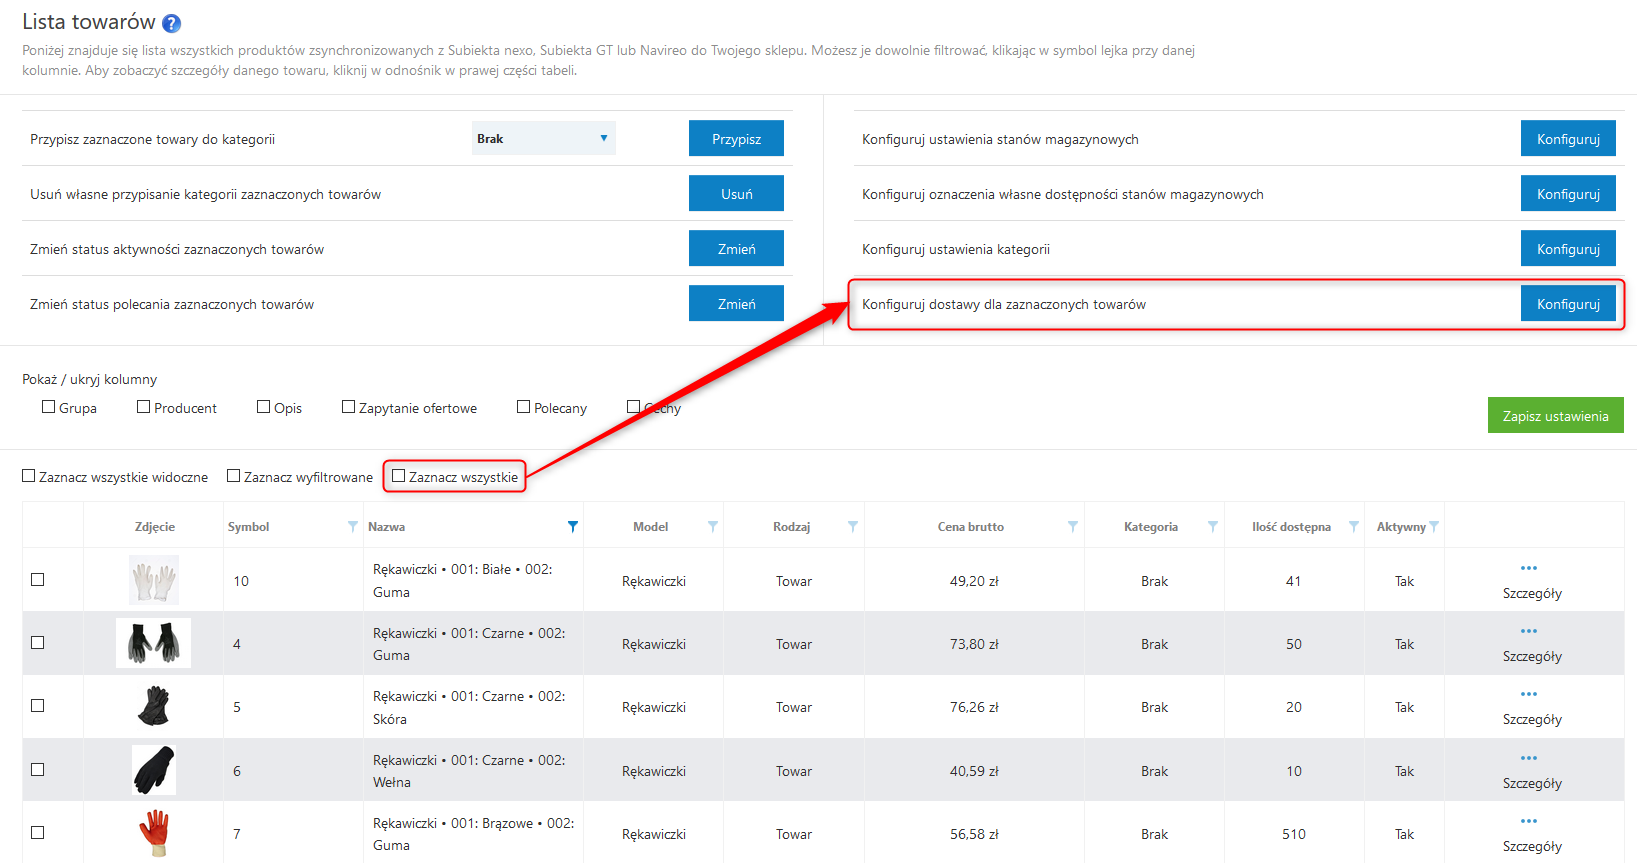Click the white gloves product thumbnail

click(x=154, y=580)
